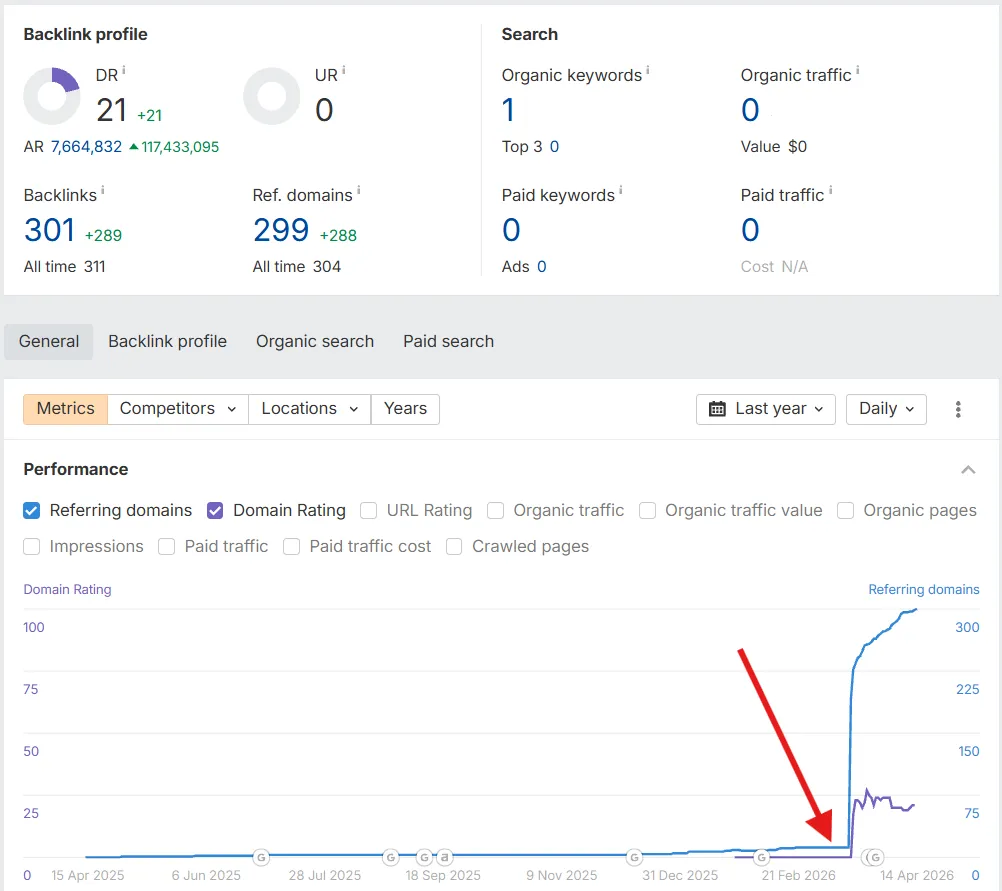The height and width of the screenshot is (891, 1002).
Task: Switch to the Organic search tab
Action: [314, 341]
